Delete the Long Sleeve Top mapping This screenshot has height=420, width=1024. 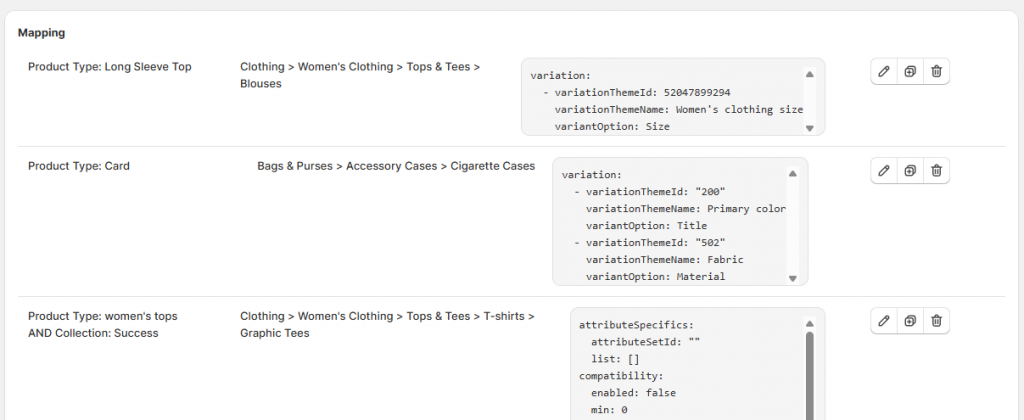coord(936,72)
